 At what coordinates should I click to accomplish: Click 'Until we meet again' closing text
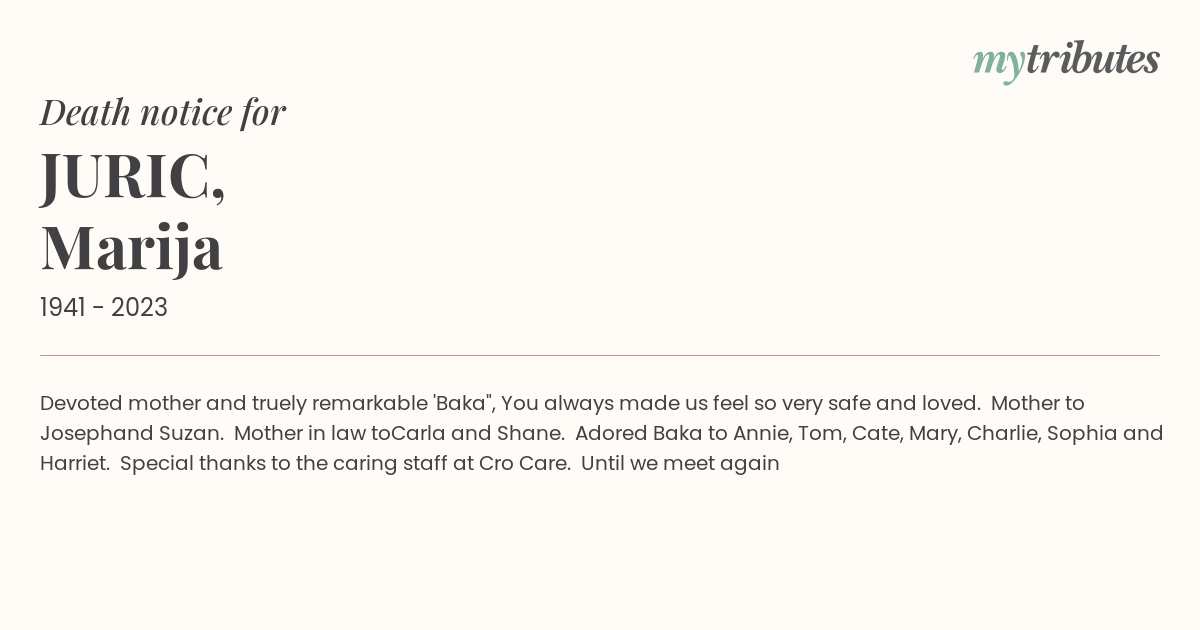click(x=680, y=463)
